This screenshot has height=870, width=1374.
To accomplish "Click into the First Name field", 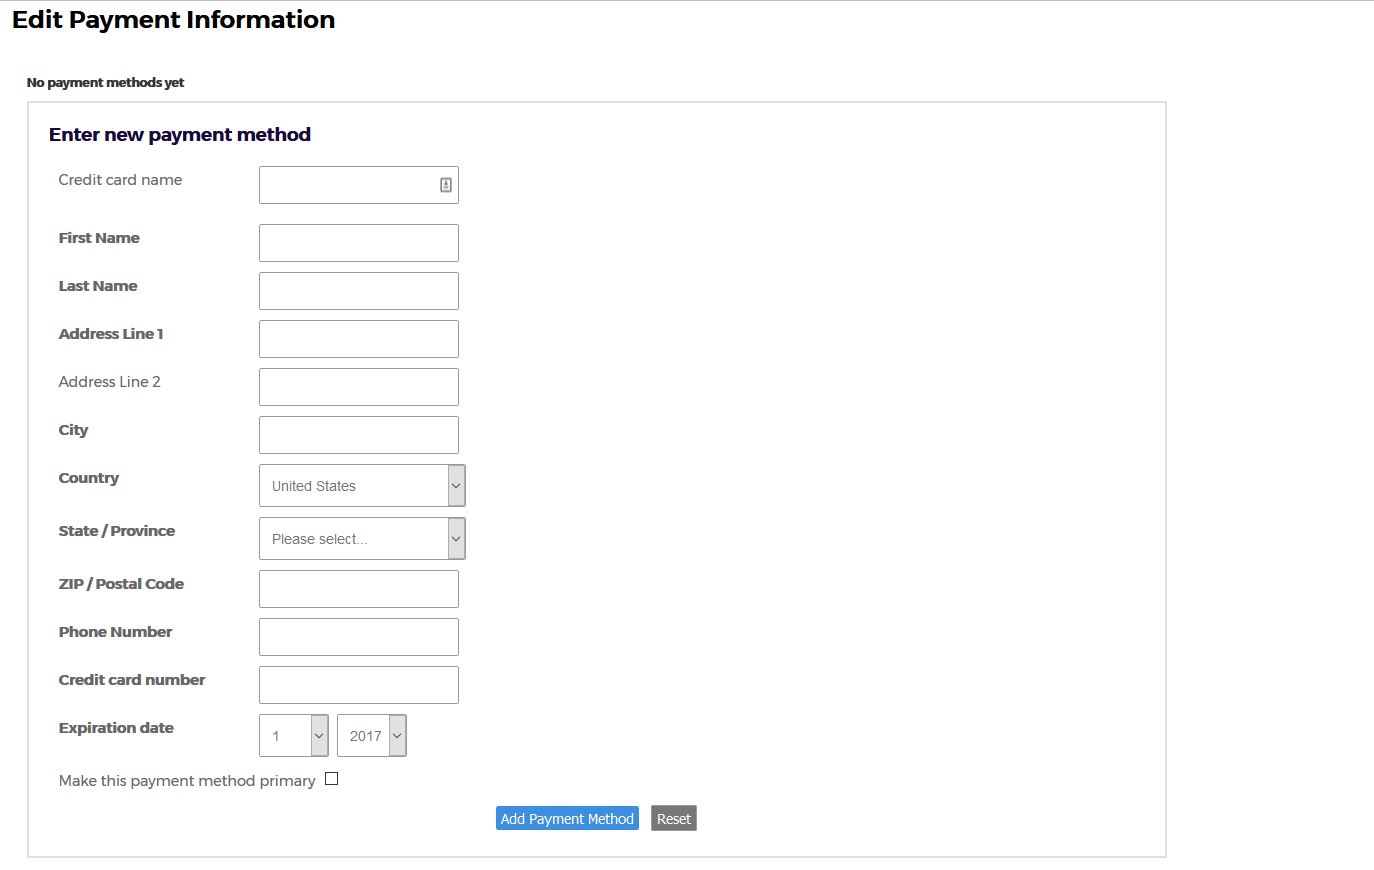I will pos(358,243).
